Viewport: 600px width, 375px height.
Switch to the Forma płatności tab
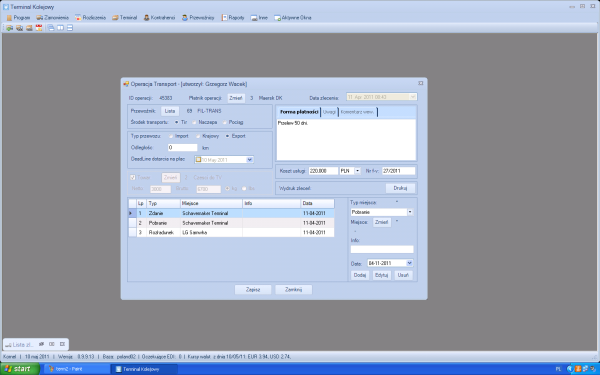299,112
